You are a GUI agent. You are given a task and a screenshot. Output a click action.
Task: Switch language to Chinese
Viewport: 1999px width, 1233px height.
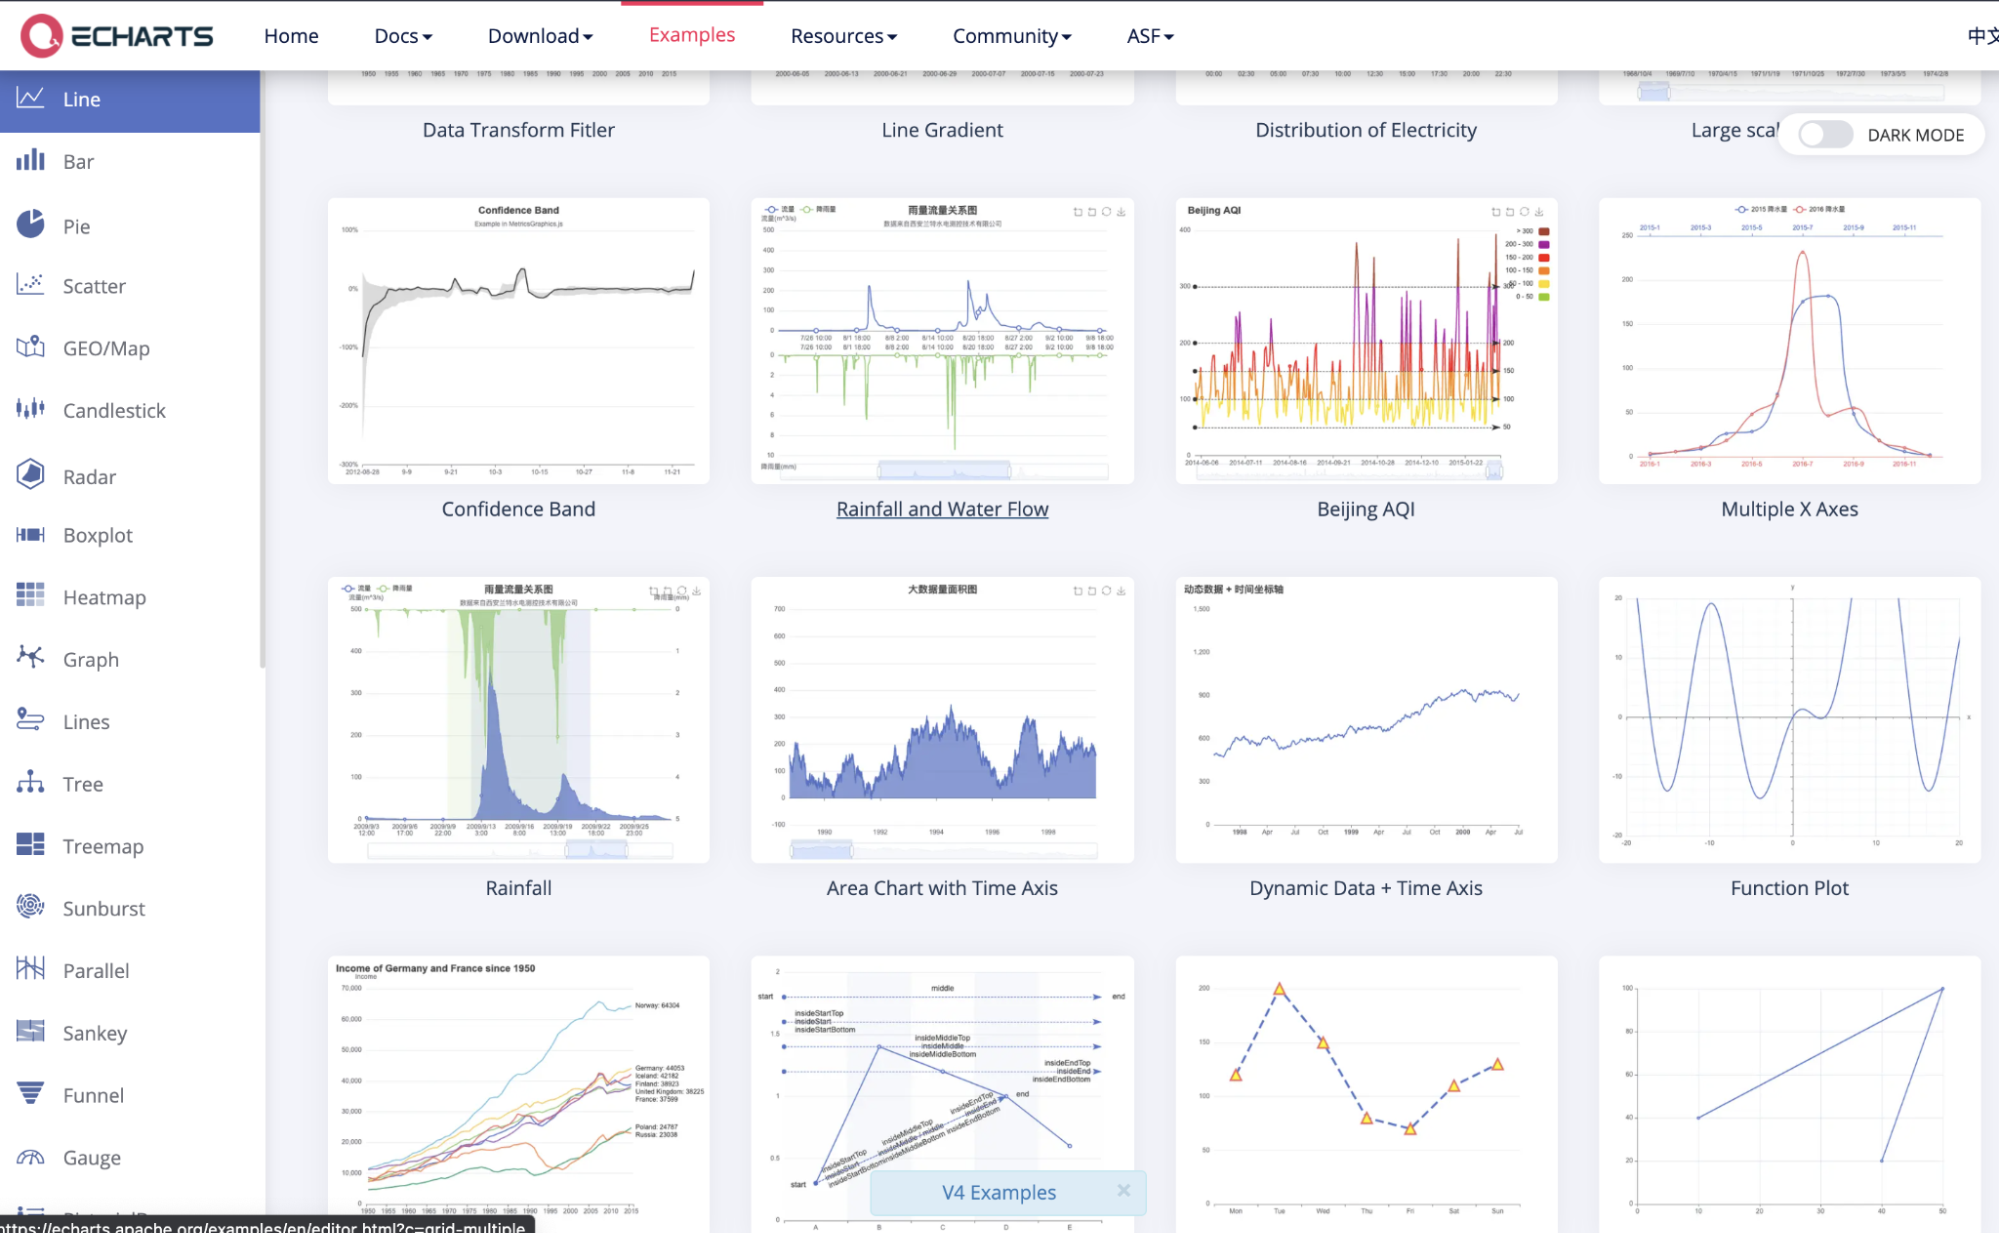pos(1982,36)
